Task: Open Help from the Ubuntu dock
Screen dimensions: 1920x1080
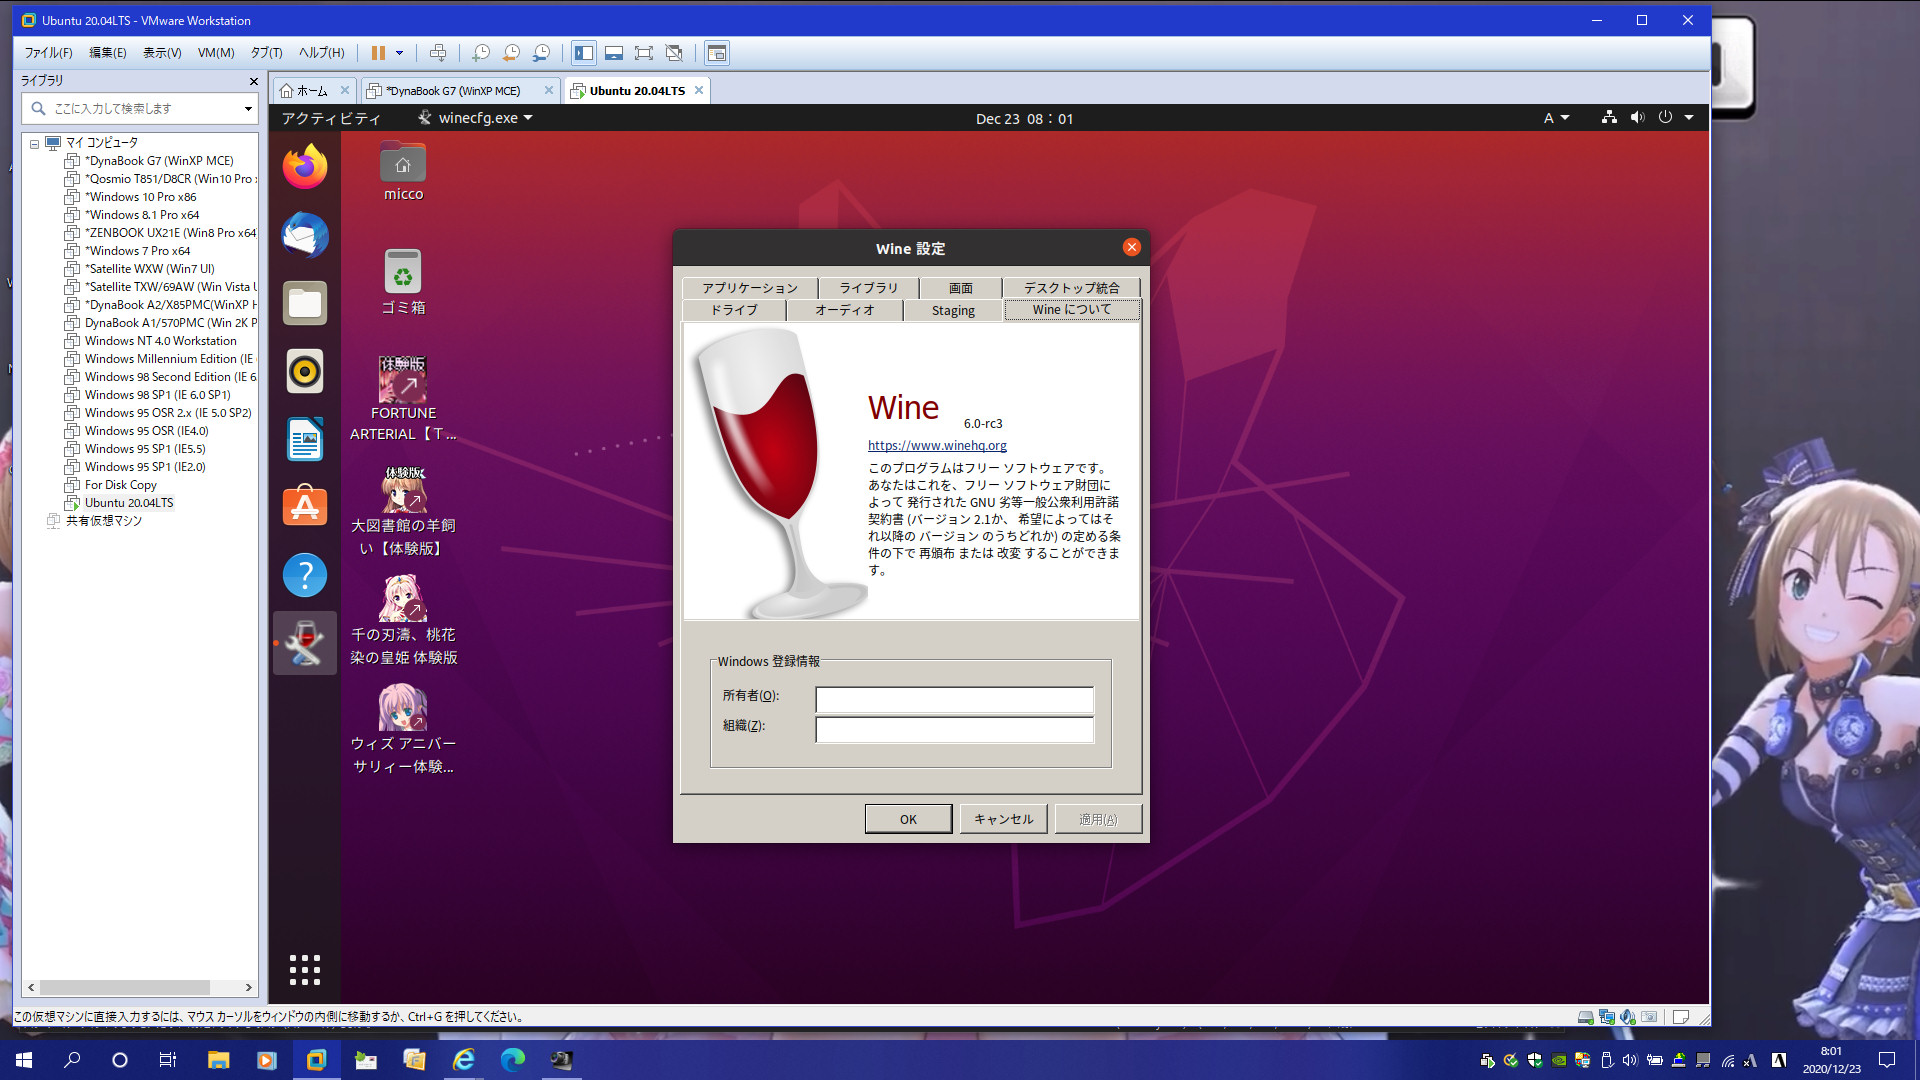Action: (305, 576)
